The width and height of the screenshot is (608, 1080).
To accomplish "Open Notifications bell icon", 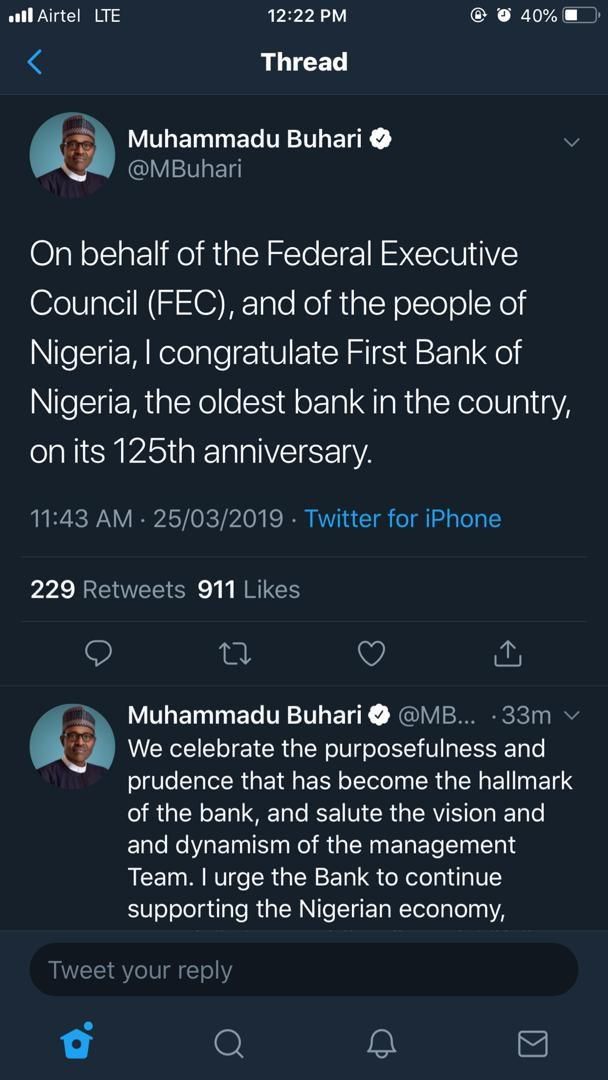I will 380,1041.
